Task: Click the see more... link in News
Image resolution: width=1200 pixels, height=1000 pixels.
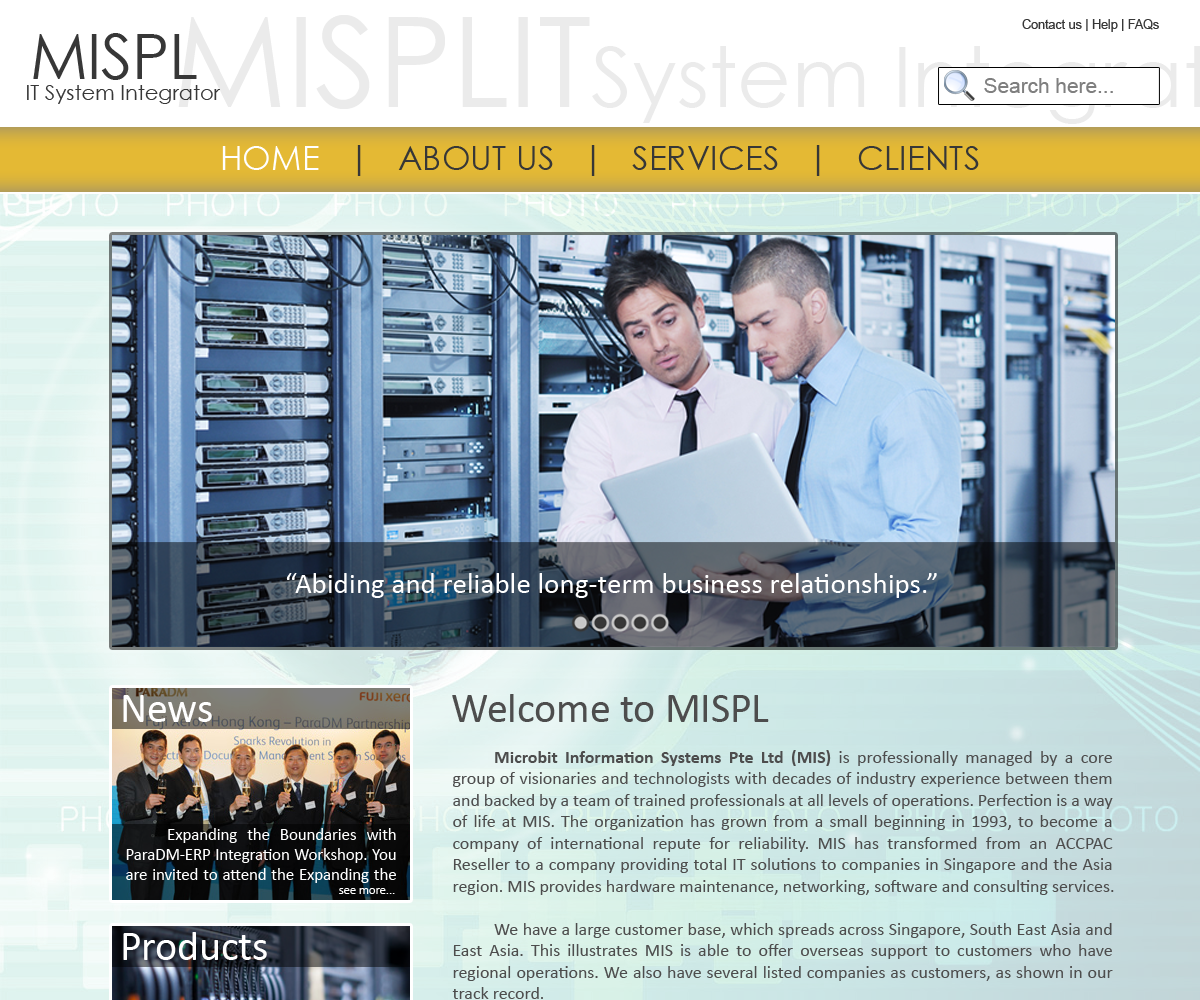Action: (366, 890)
